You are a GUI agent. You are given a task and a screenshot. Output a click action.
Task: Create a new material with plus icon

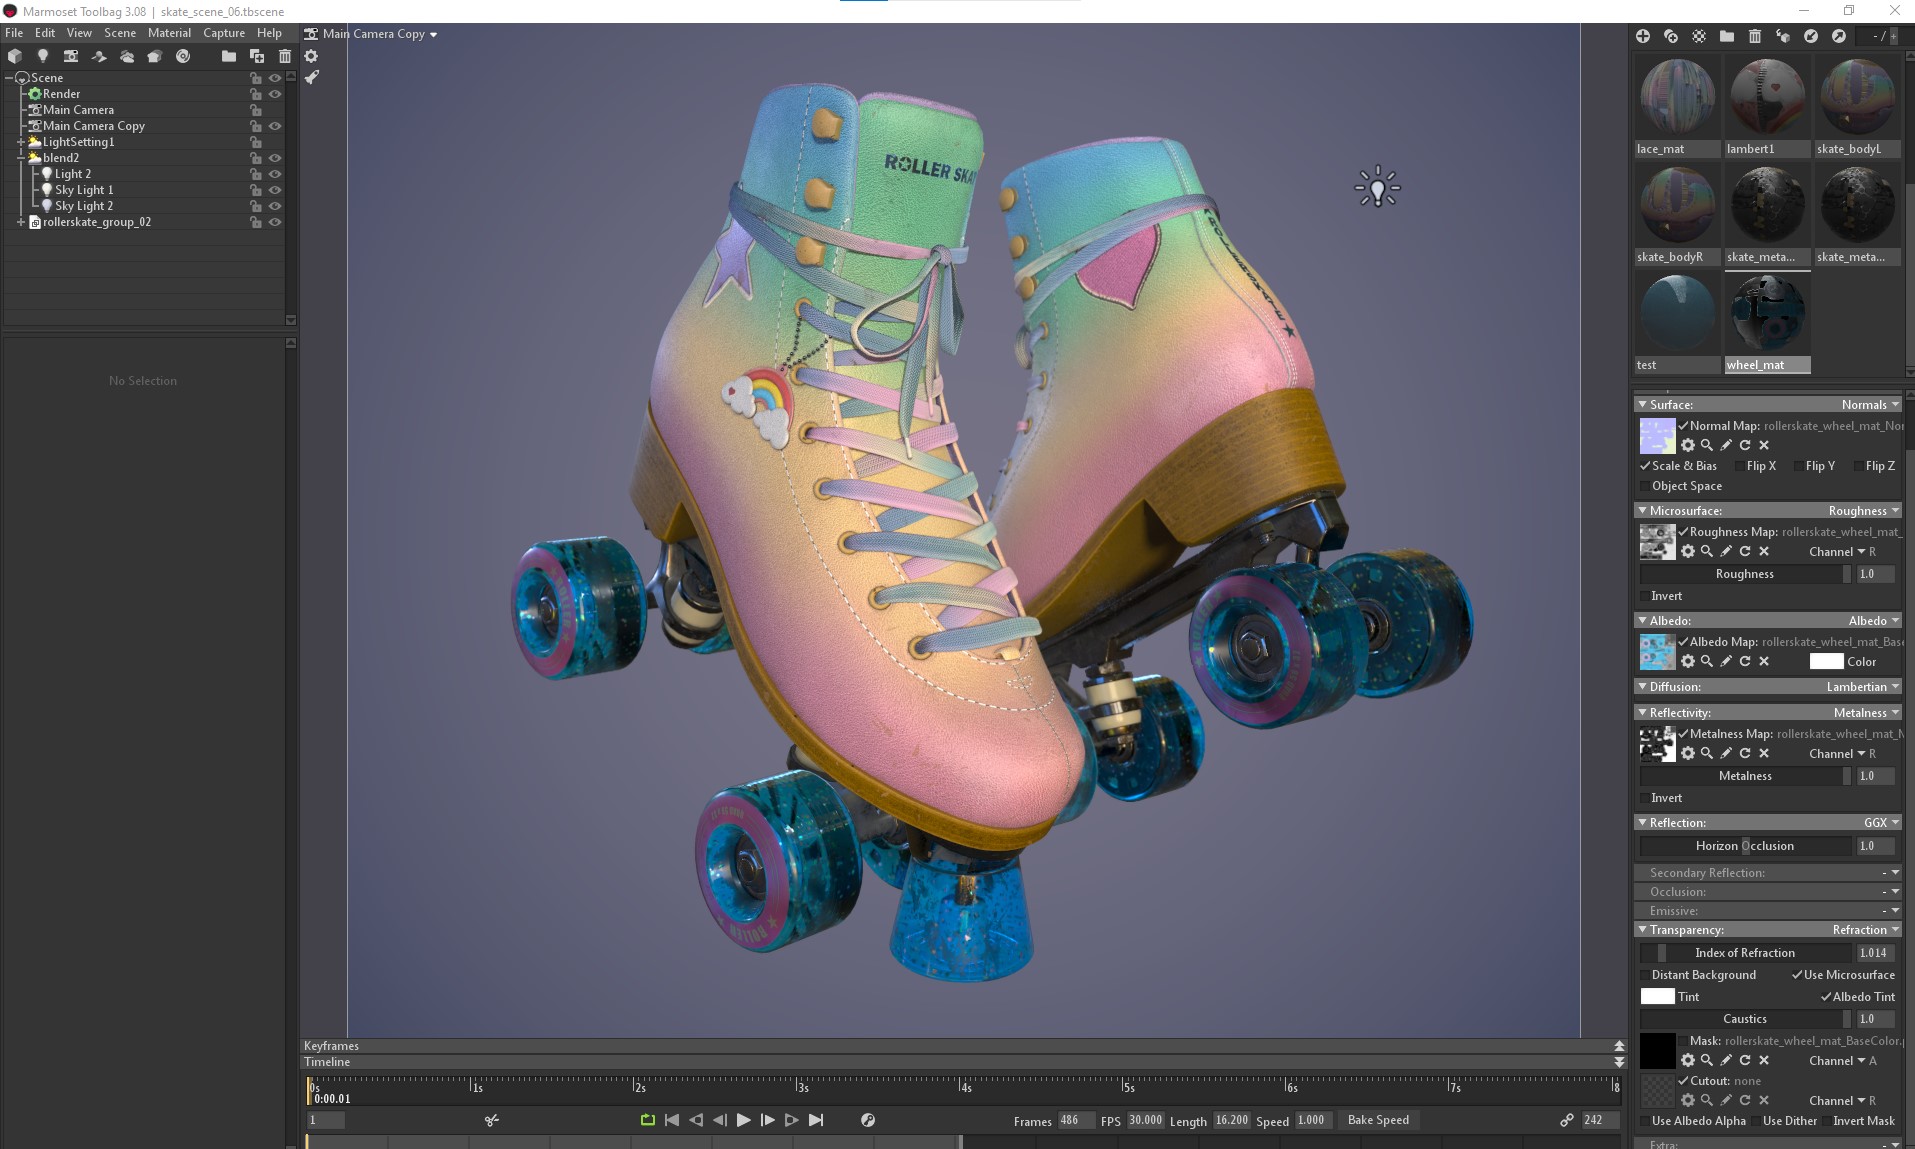tap(1642, 36)
